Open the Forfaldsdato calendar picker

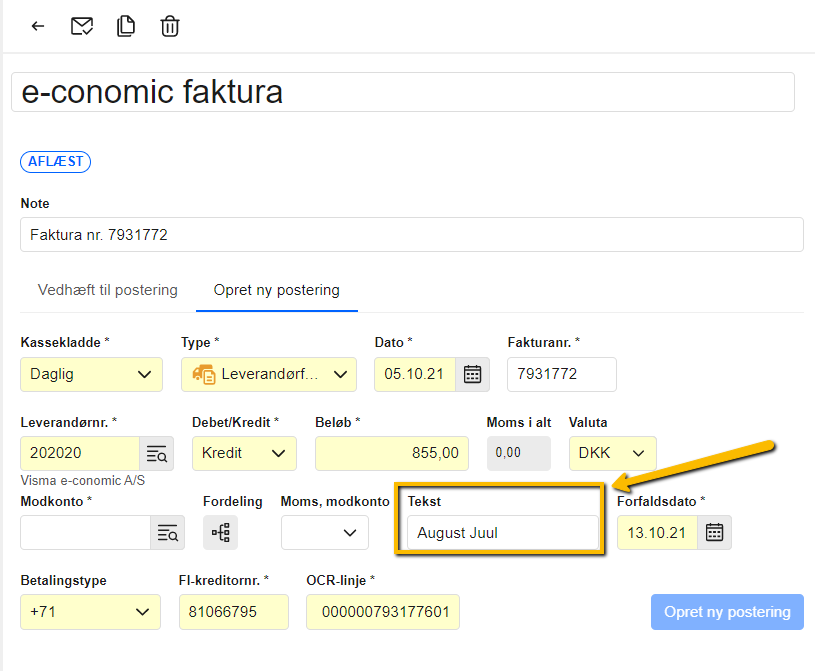(x=714, y=532)
